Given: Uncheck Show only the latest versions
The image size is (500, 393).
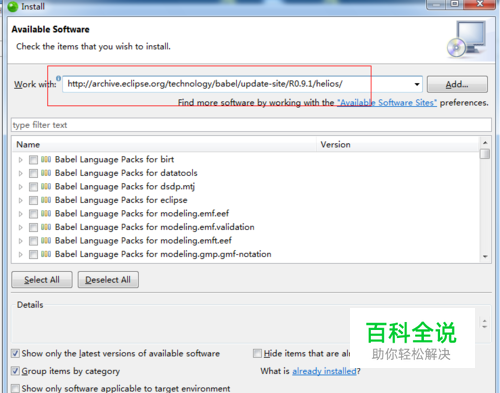Looking at the screenshot, I should click(15, 353).
